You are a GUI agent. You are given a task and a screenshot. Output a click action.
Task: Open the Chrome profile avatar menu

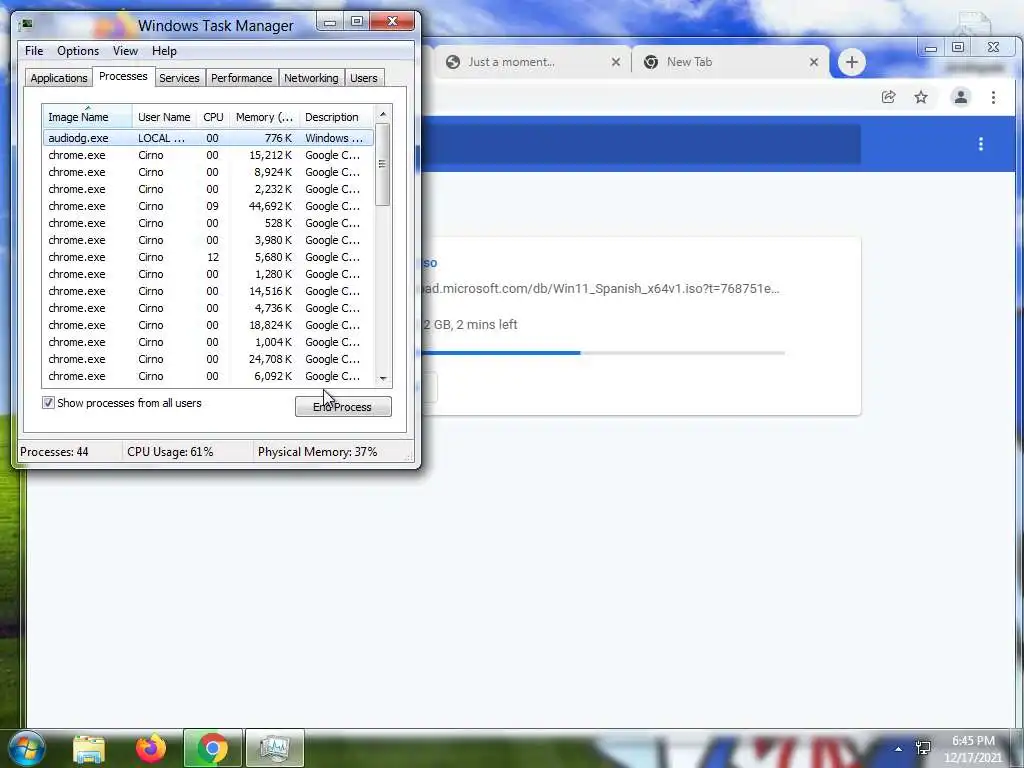[961, 97]
